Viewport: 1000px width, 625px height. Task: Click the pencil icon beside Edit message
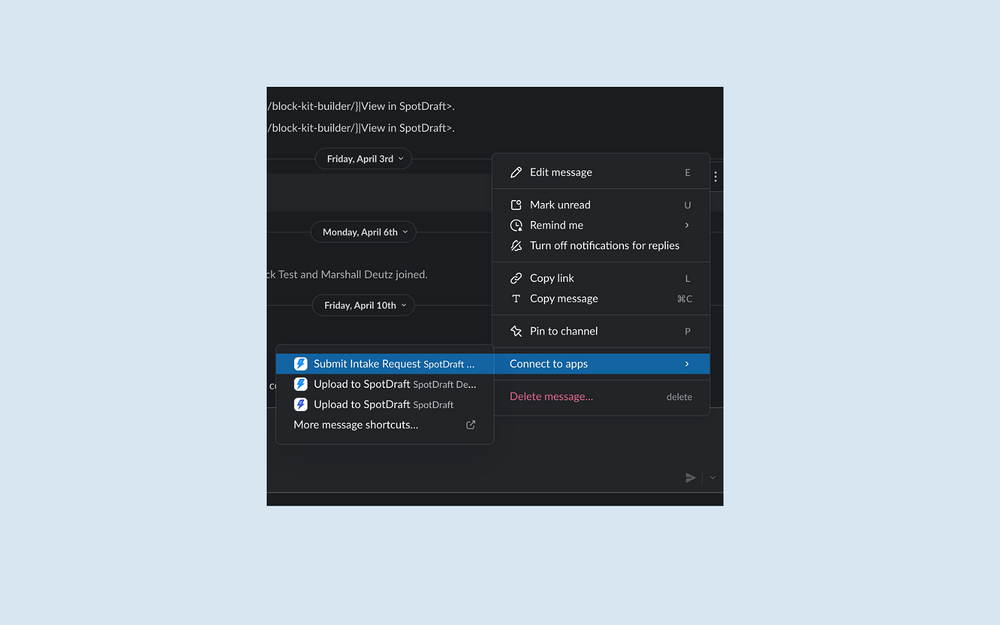click(x=516, y=172)
